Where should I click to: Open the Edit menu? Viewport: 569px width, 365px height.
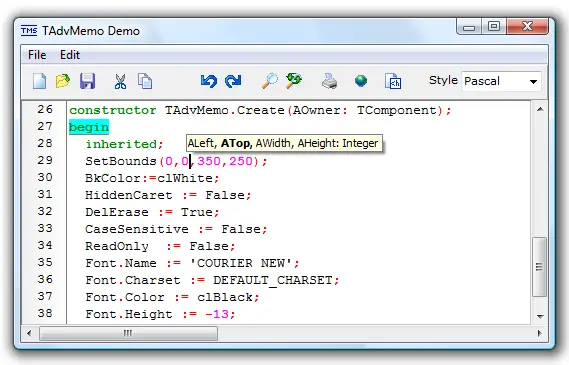click(x=70, y=55)
